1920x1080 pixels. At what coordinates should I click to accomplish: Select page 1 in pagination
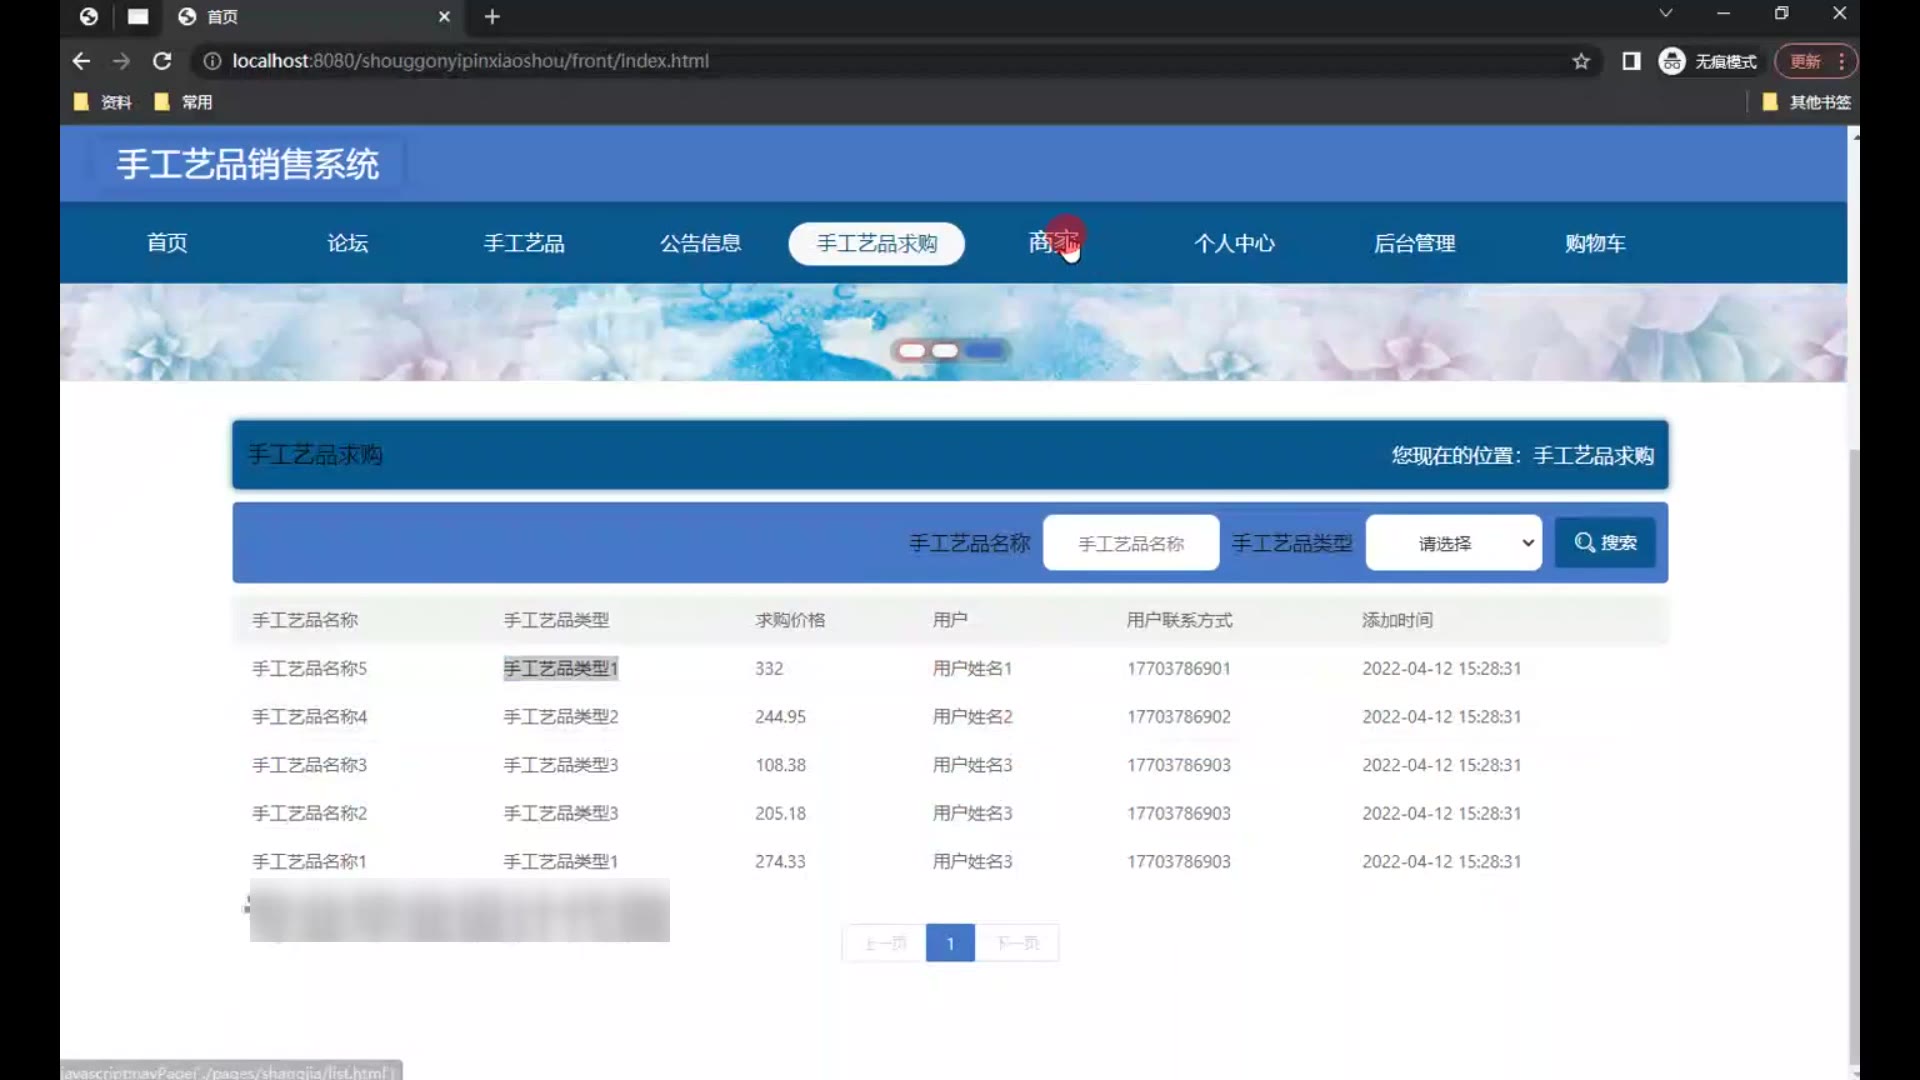pyautogui.click(x=950, y=943)
